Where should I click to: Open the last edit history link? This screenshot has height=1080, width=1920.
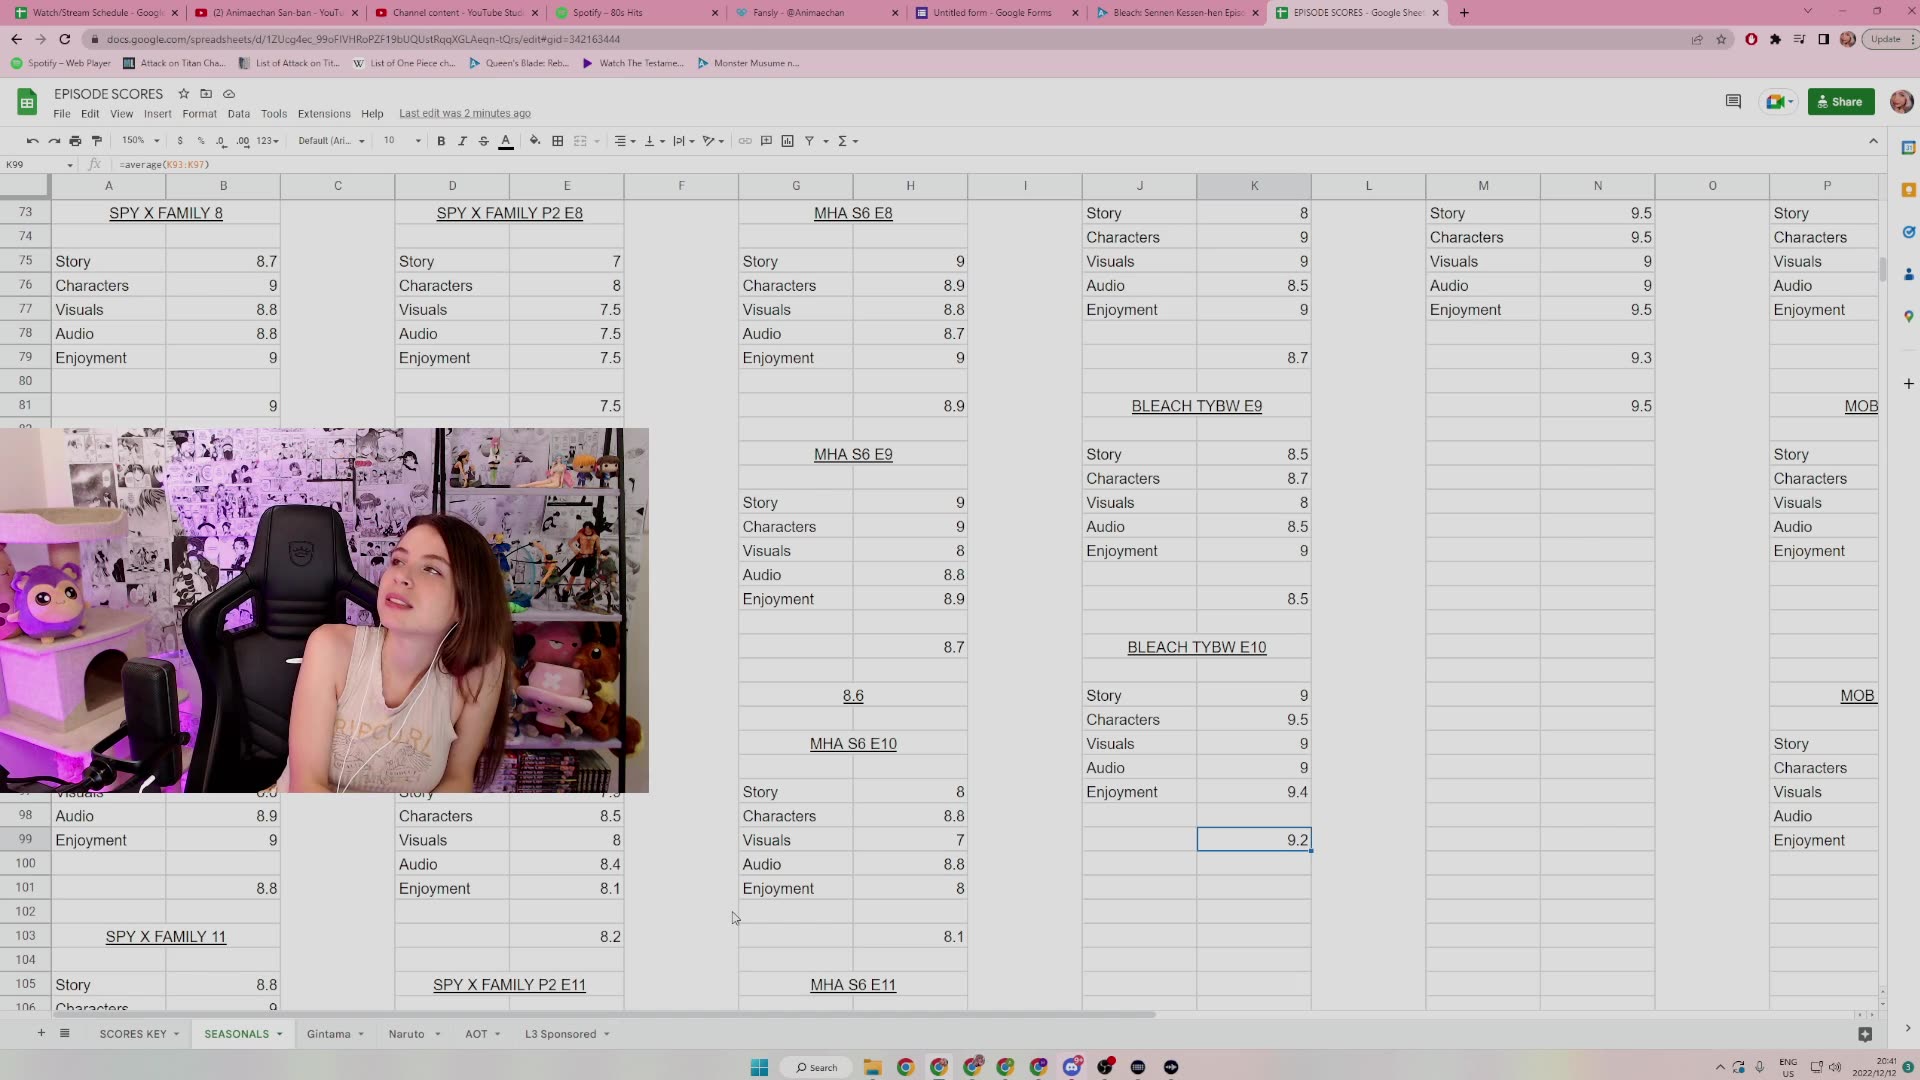[x=465, y=114]
